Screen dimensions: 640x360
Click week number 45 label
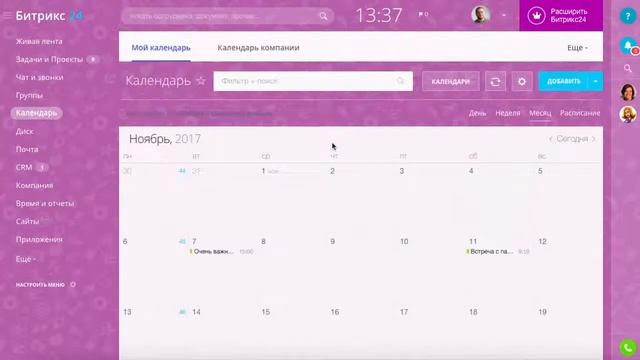(182, 242)
